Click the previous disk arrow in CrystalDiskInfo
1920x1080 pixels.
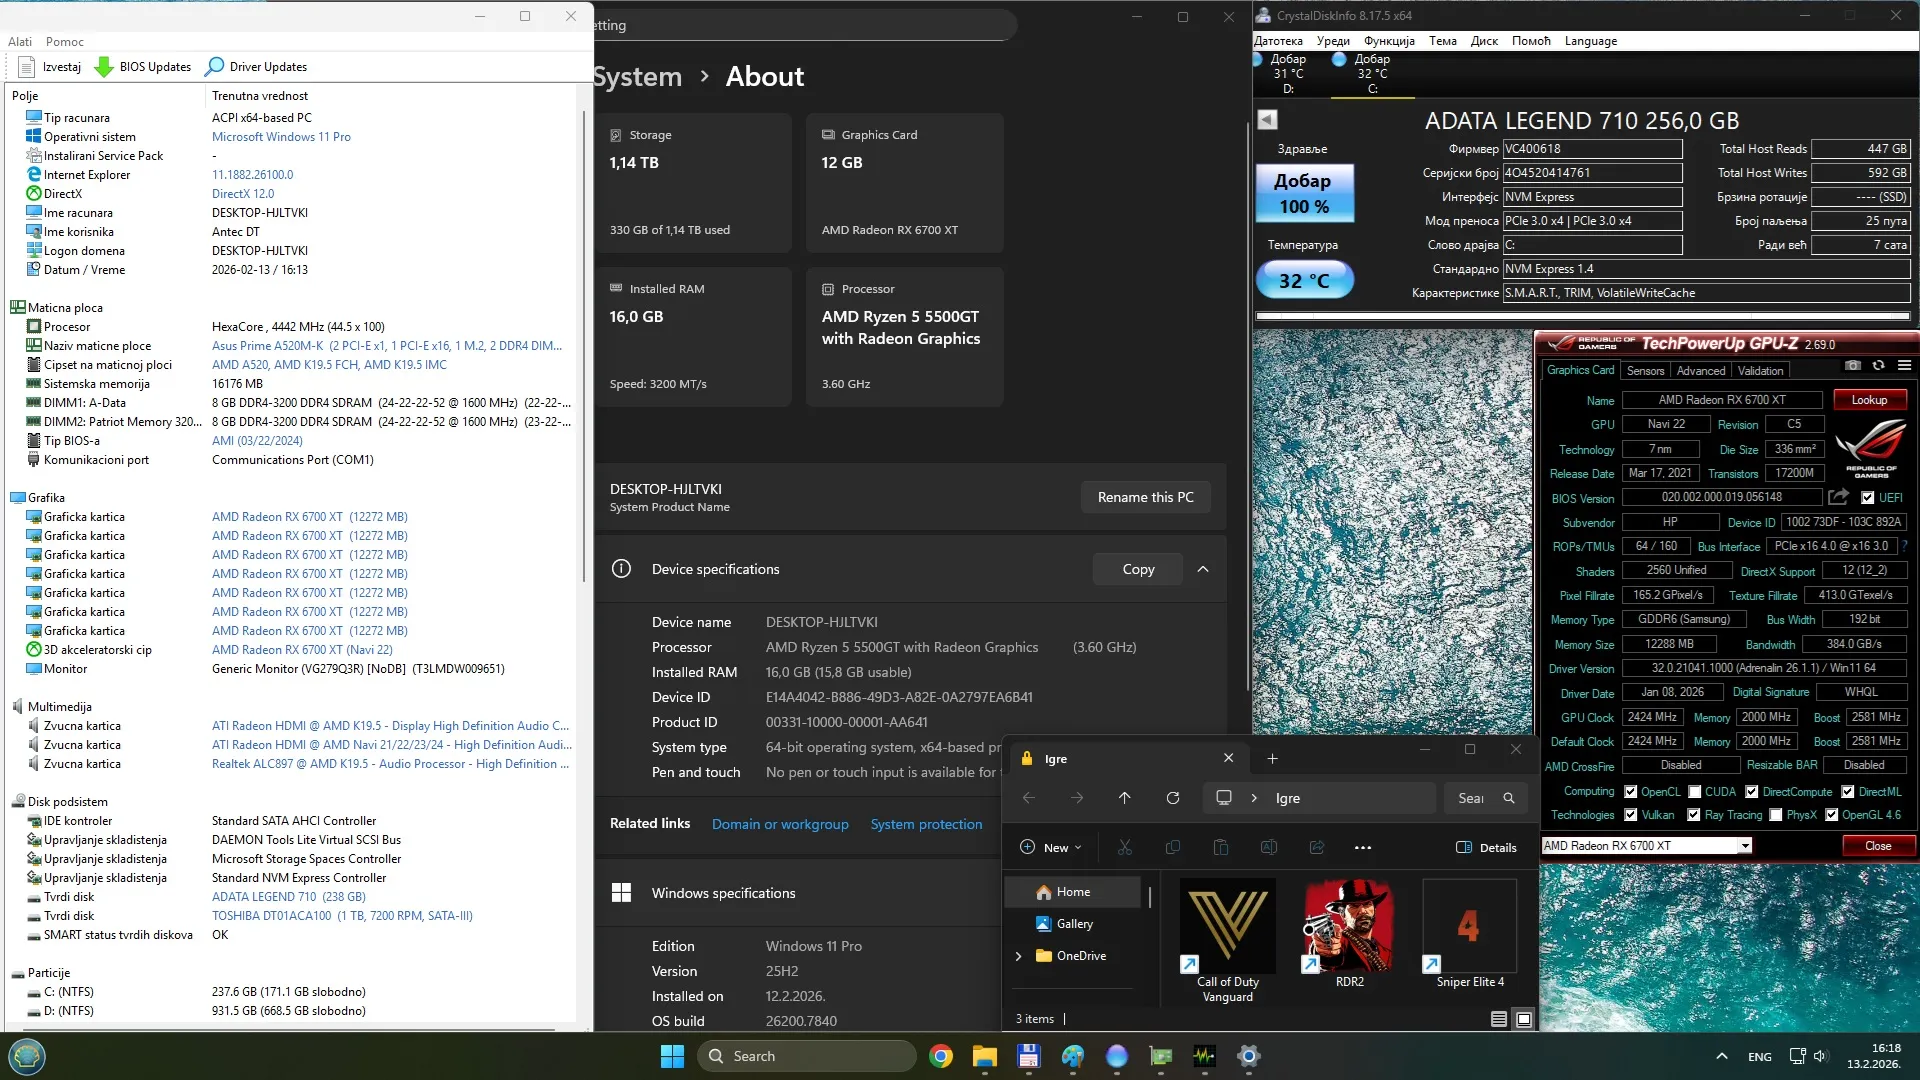pos(1267,120)
